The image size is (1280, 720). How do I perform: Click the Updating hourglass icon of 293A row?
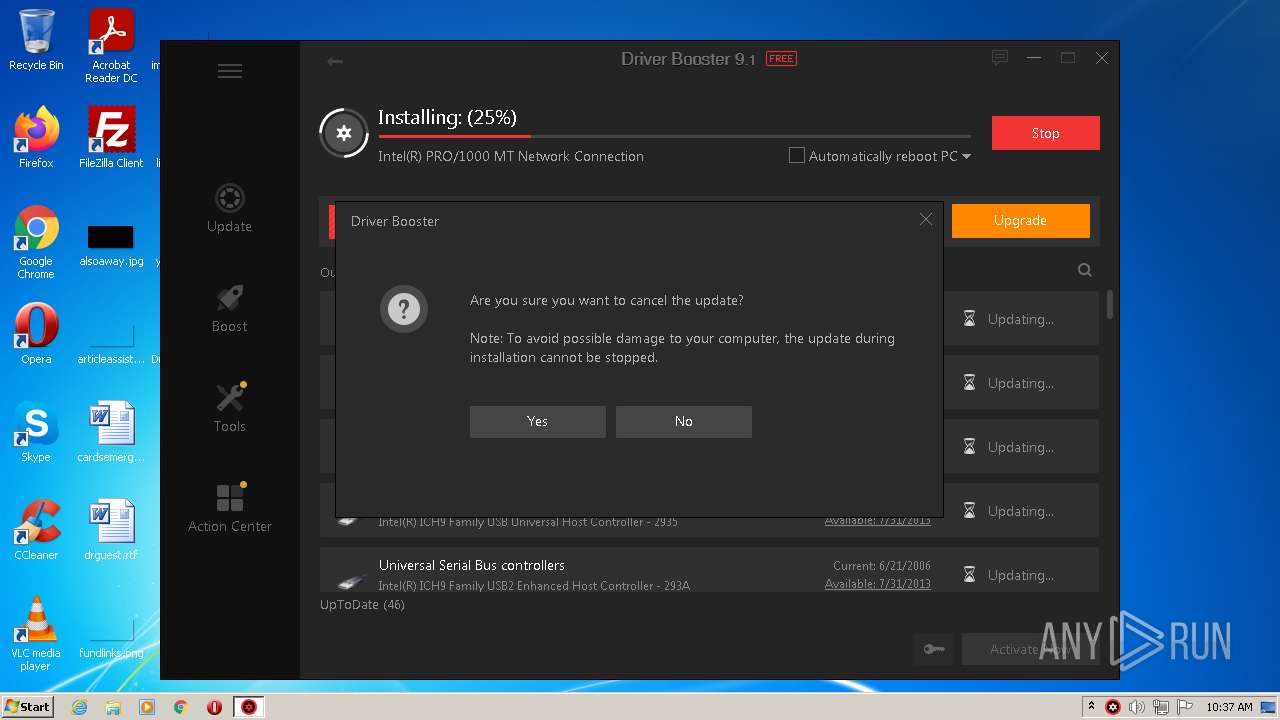[x=969, y=575]
